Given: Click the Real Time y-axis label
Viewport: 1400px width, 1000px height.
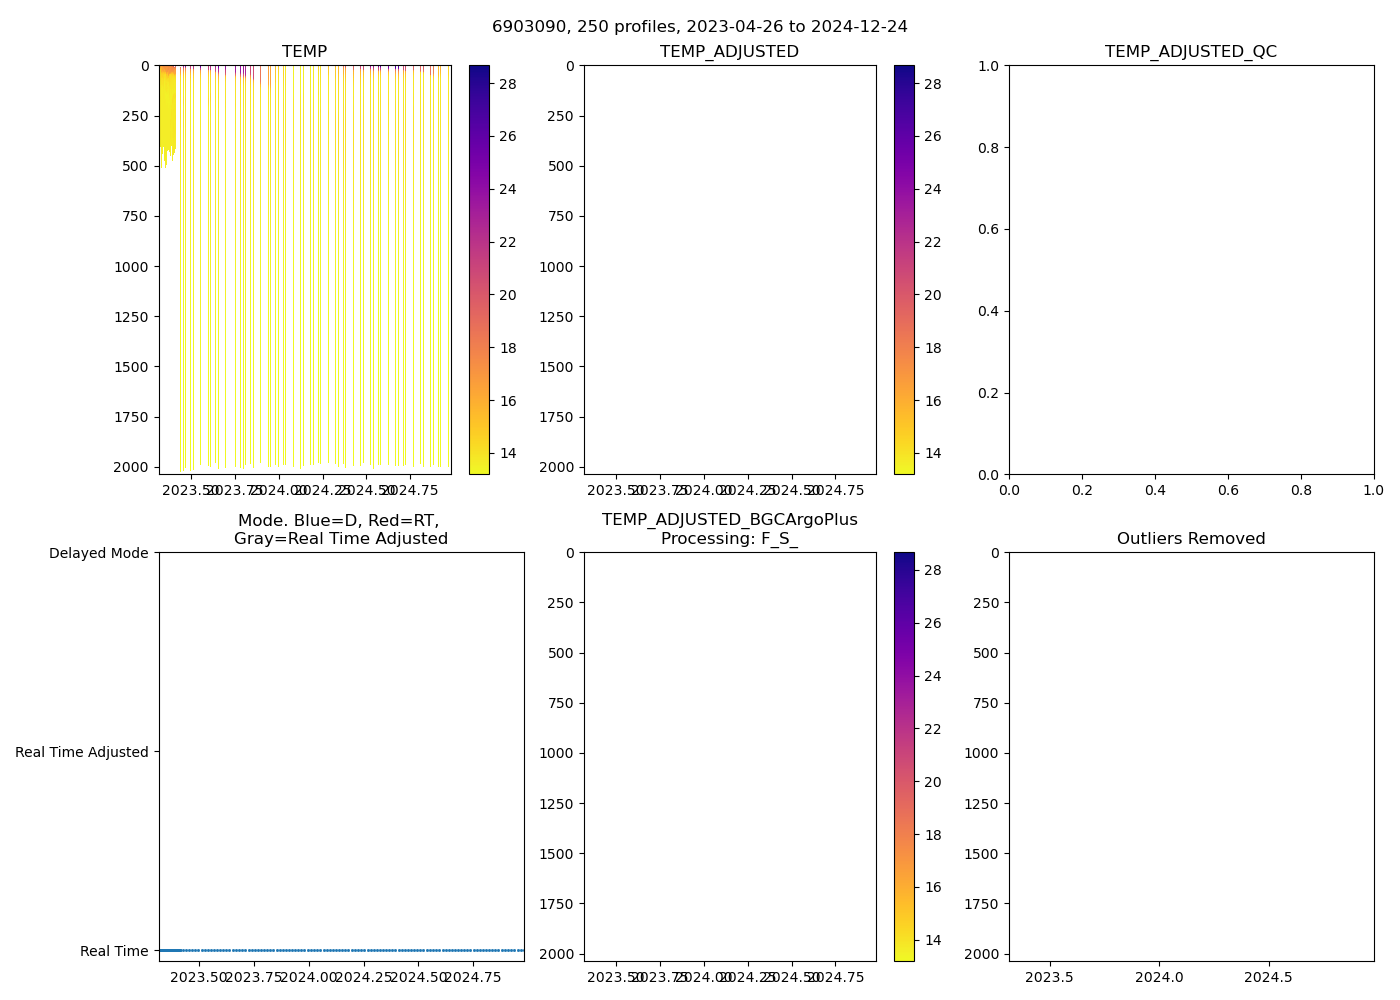Looking at the screenshot, I should coord(114,951).
